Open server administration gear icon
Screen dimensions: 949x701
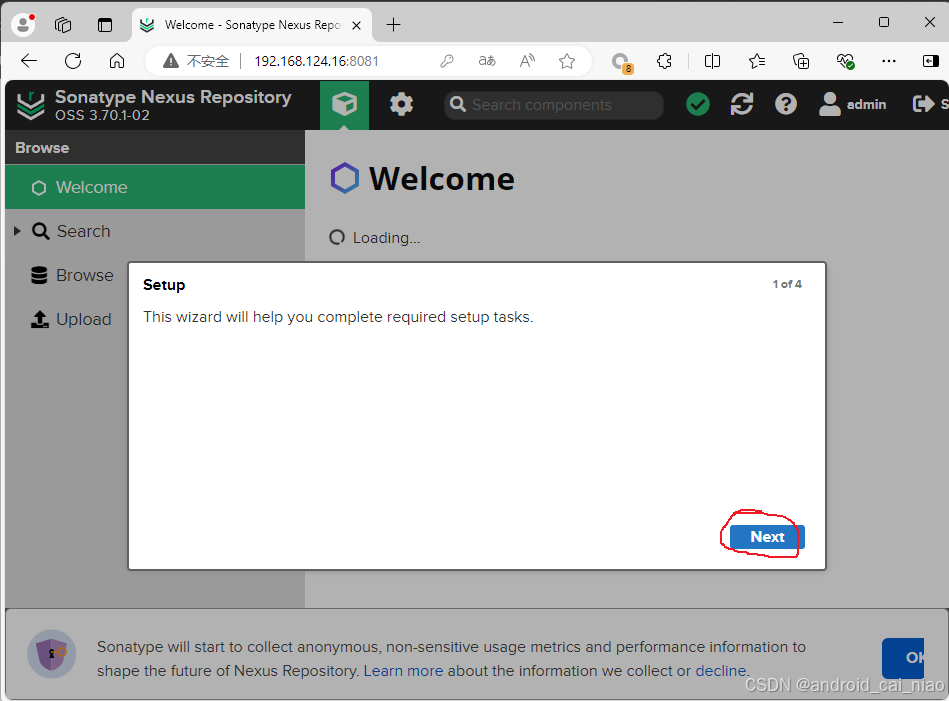point(401,105)
